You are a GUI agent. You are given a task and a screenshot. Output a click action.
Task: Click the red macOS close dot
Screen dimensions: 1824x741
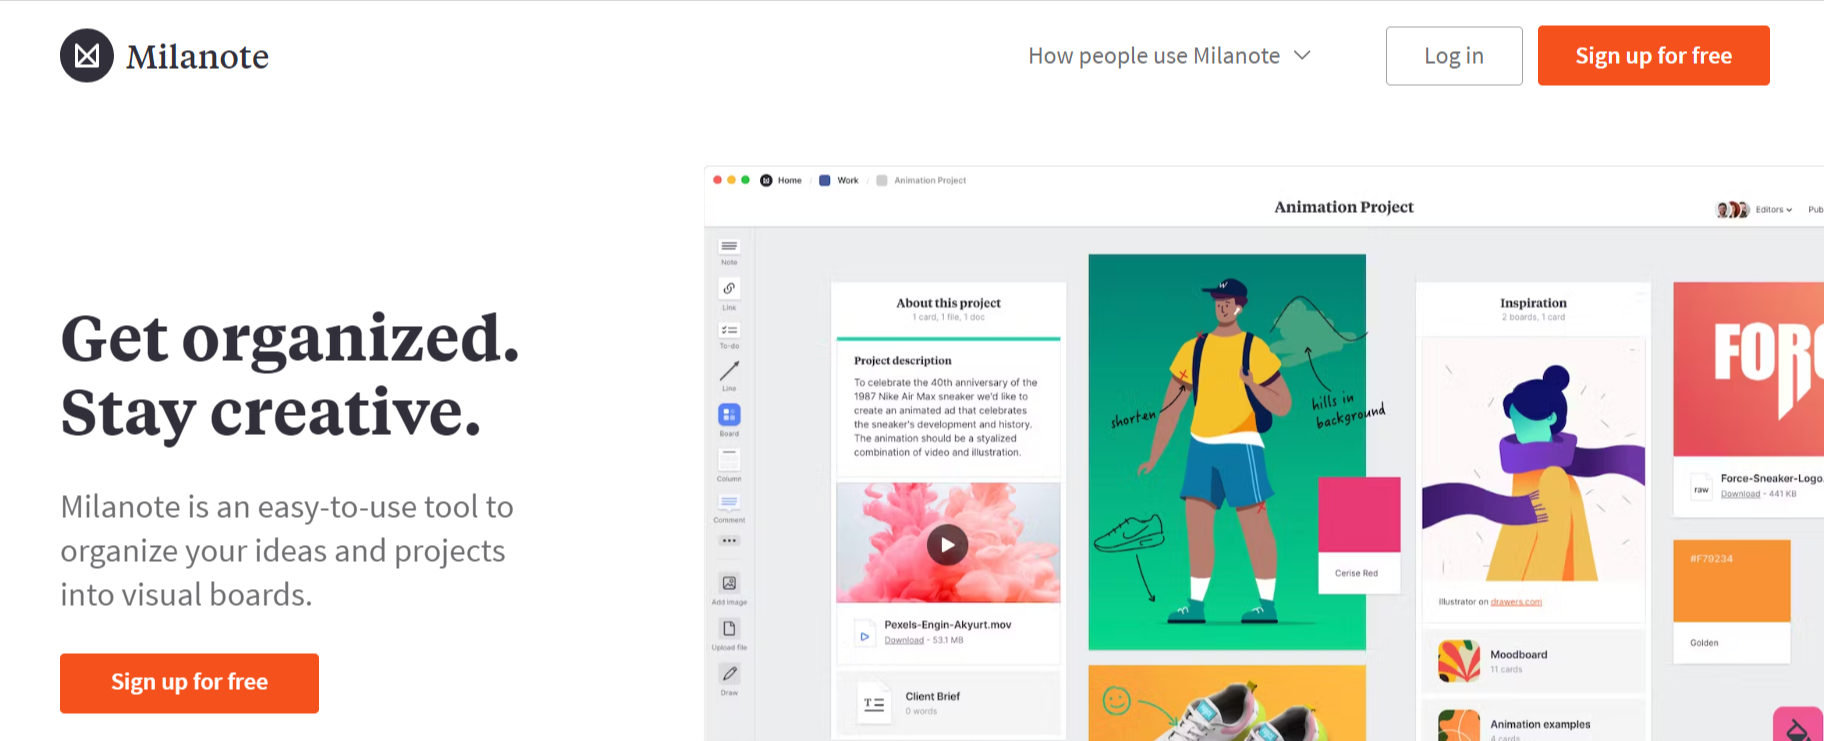pos(717,180)
